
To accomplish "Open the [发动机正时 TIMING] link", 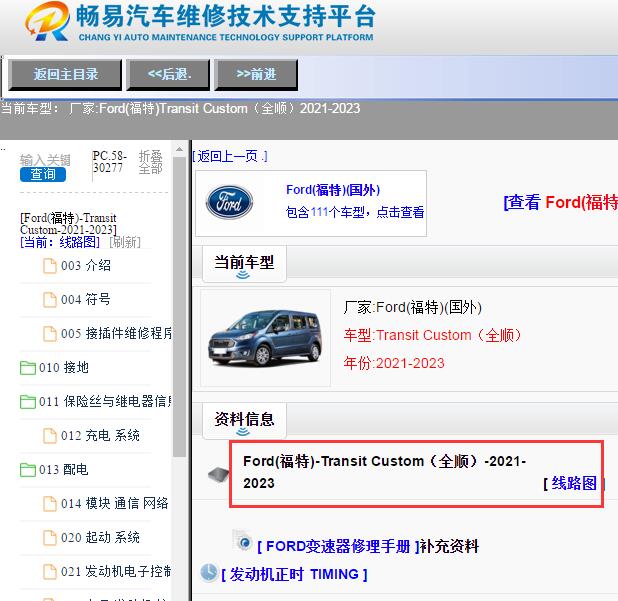I will [294, 575].
